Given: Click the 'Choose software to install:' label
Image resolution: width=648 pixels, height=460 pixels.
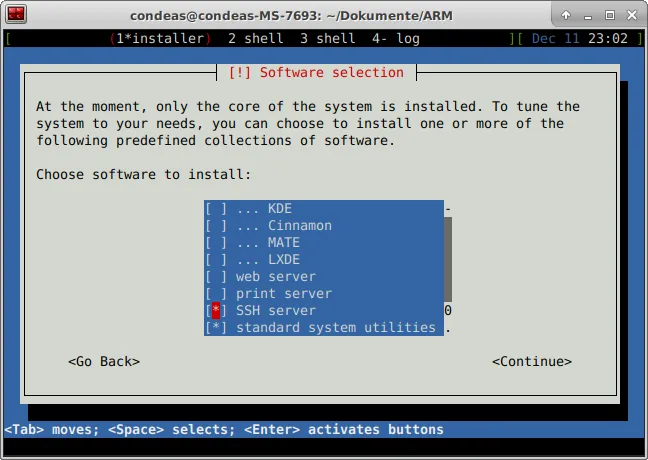Looking at the screenshot, I should point(143,174).
